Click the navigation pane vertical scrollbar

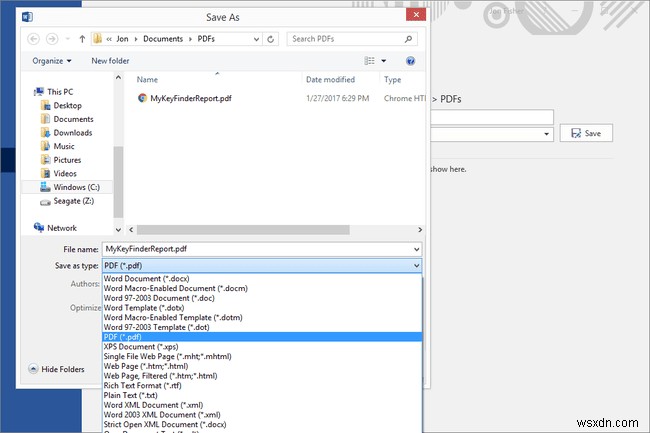[x=118, y=181]
